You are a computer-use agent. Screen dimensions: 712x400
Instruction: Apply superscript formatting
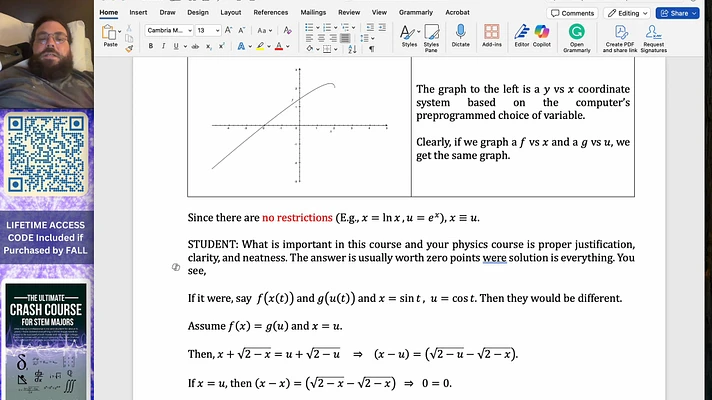pyautogui.click(x=222, y=46)
